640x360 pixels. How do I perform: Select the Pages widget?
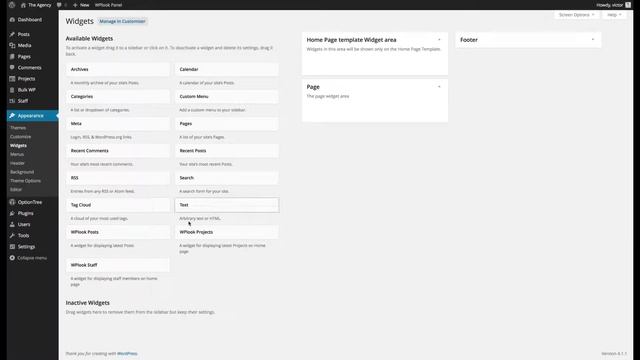[227, 123]
